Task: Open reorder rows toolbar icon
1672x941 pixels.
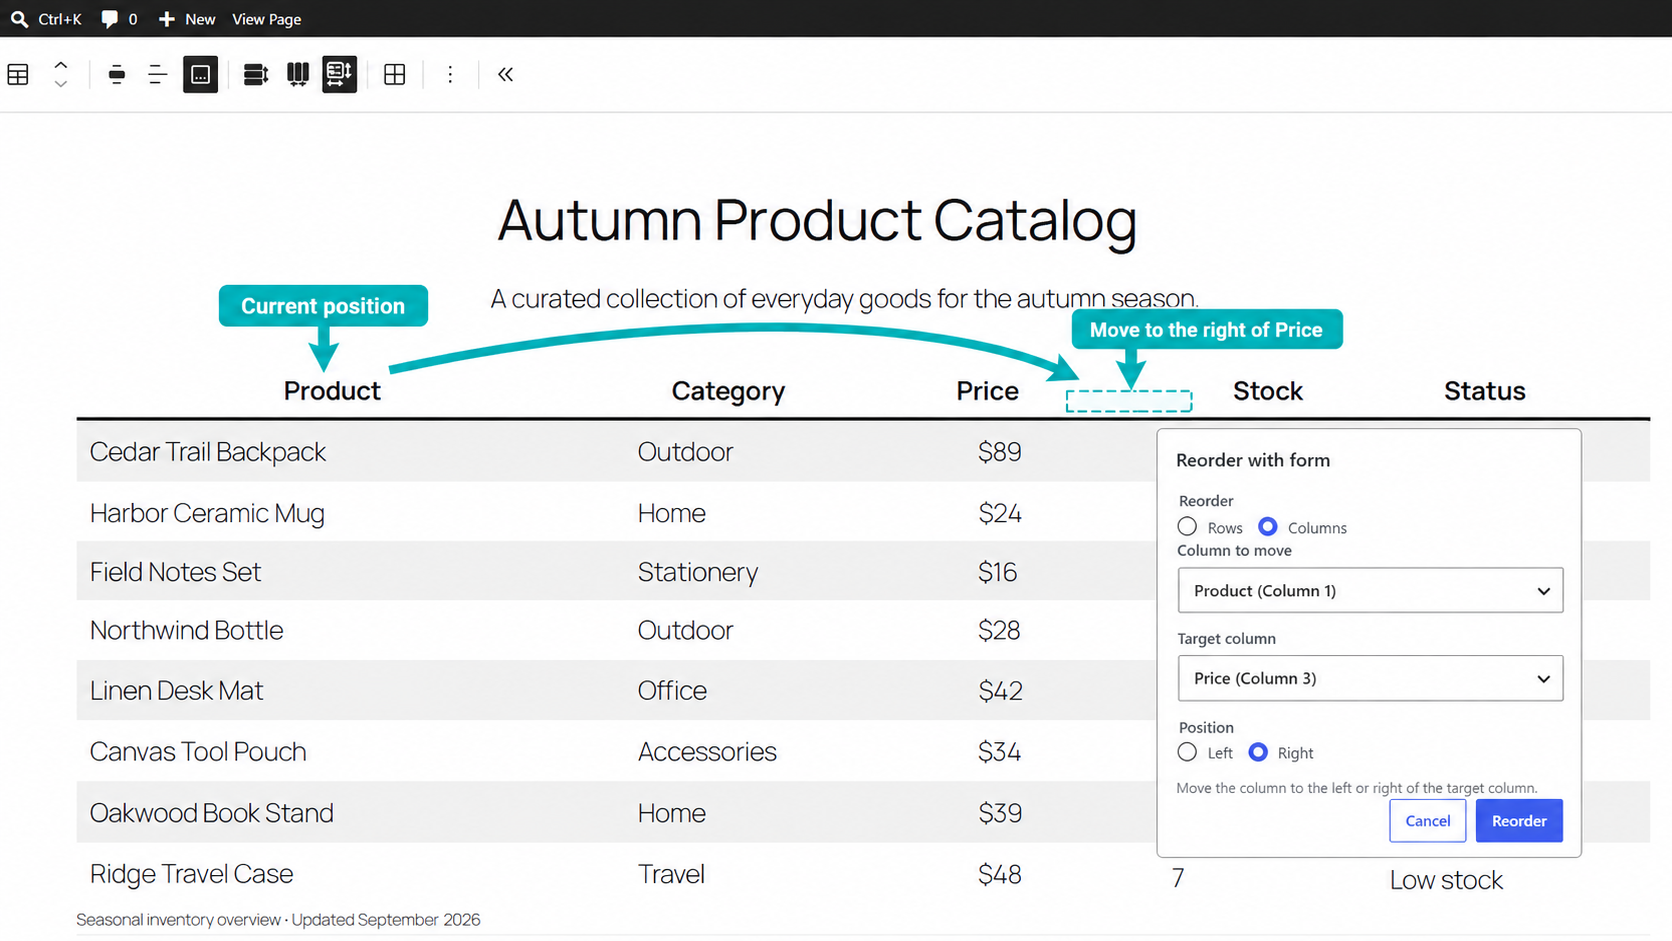Action: 256,75
